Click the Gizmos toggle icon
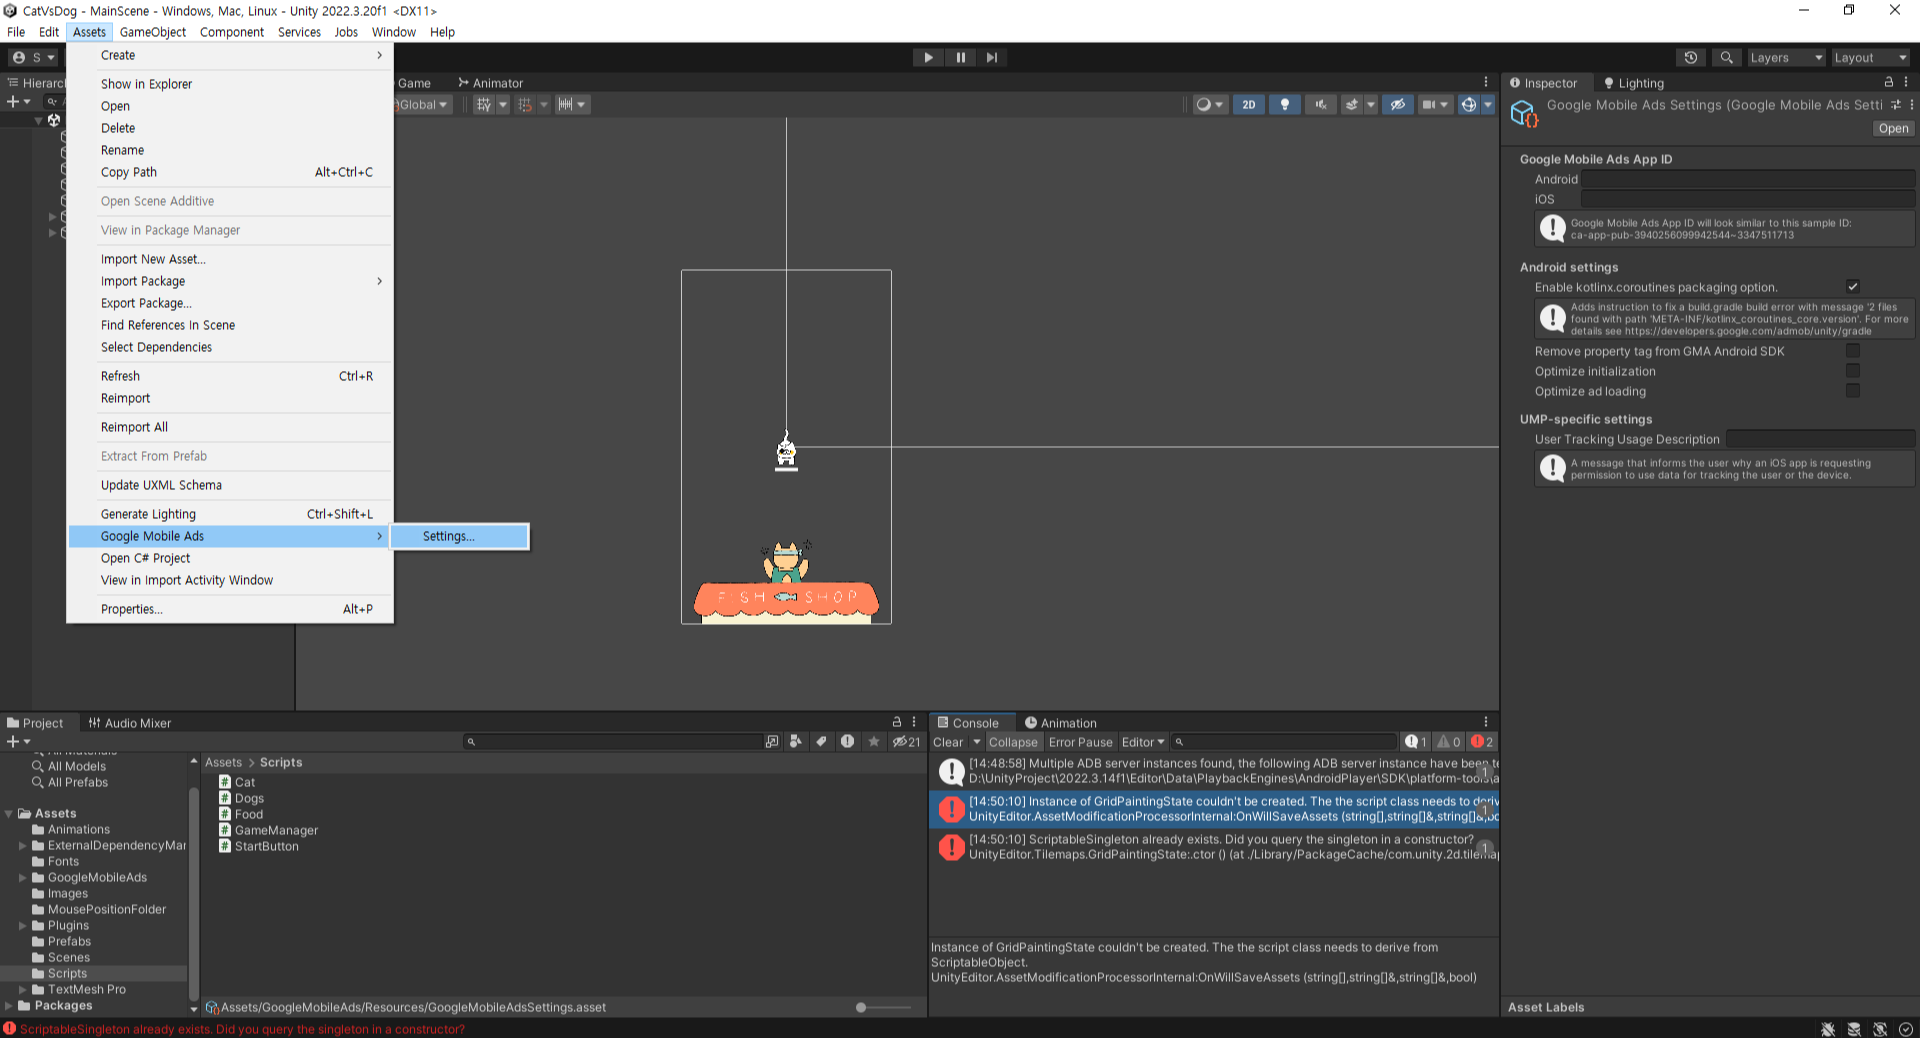This screenshot has width=1920, height=1038. (x=1468, y=104)
